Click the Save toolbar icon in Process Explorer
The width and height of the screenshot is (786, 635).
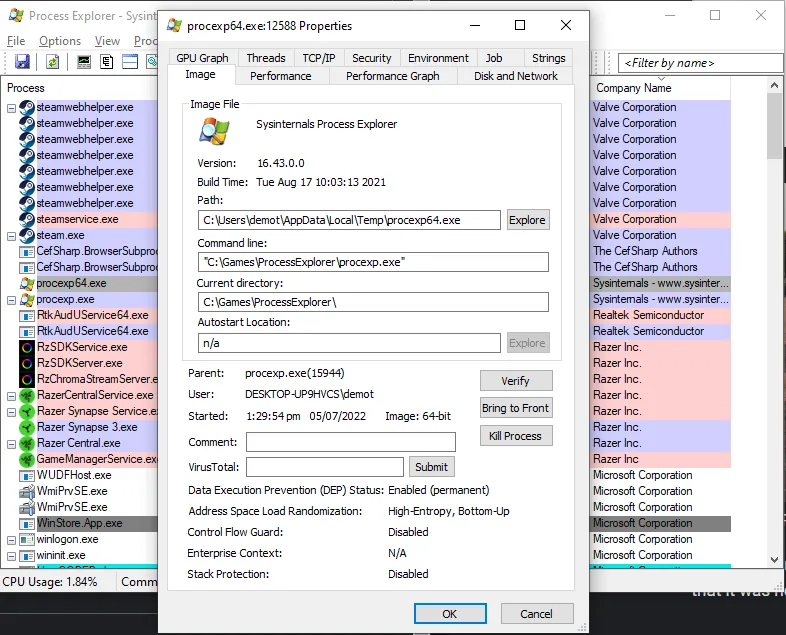[x=22, y=62]
